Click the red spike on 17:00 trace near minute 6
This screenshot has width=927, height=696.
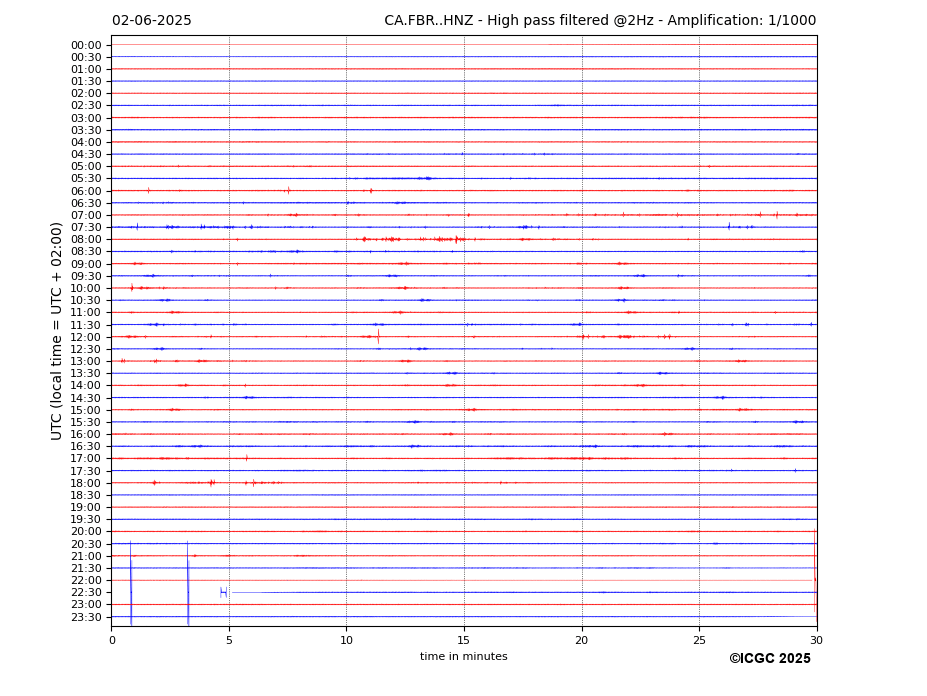(247, 458)
